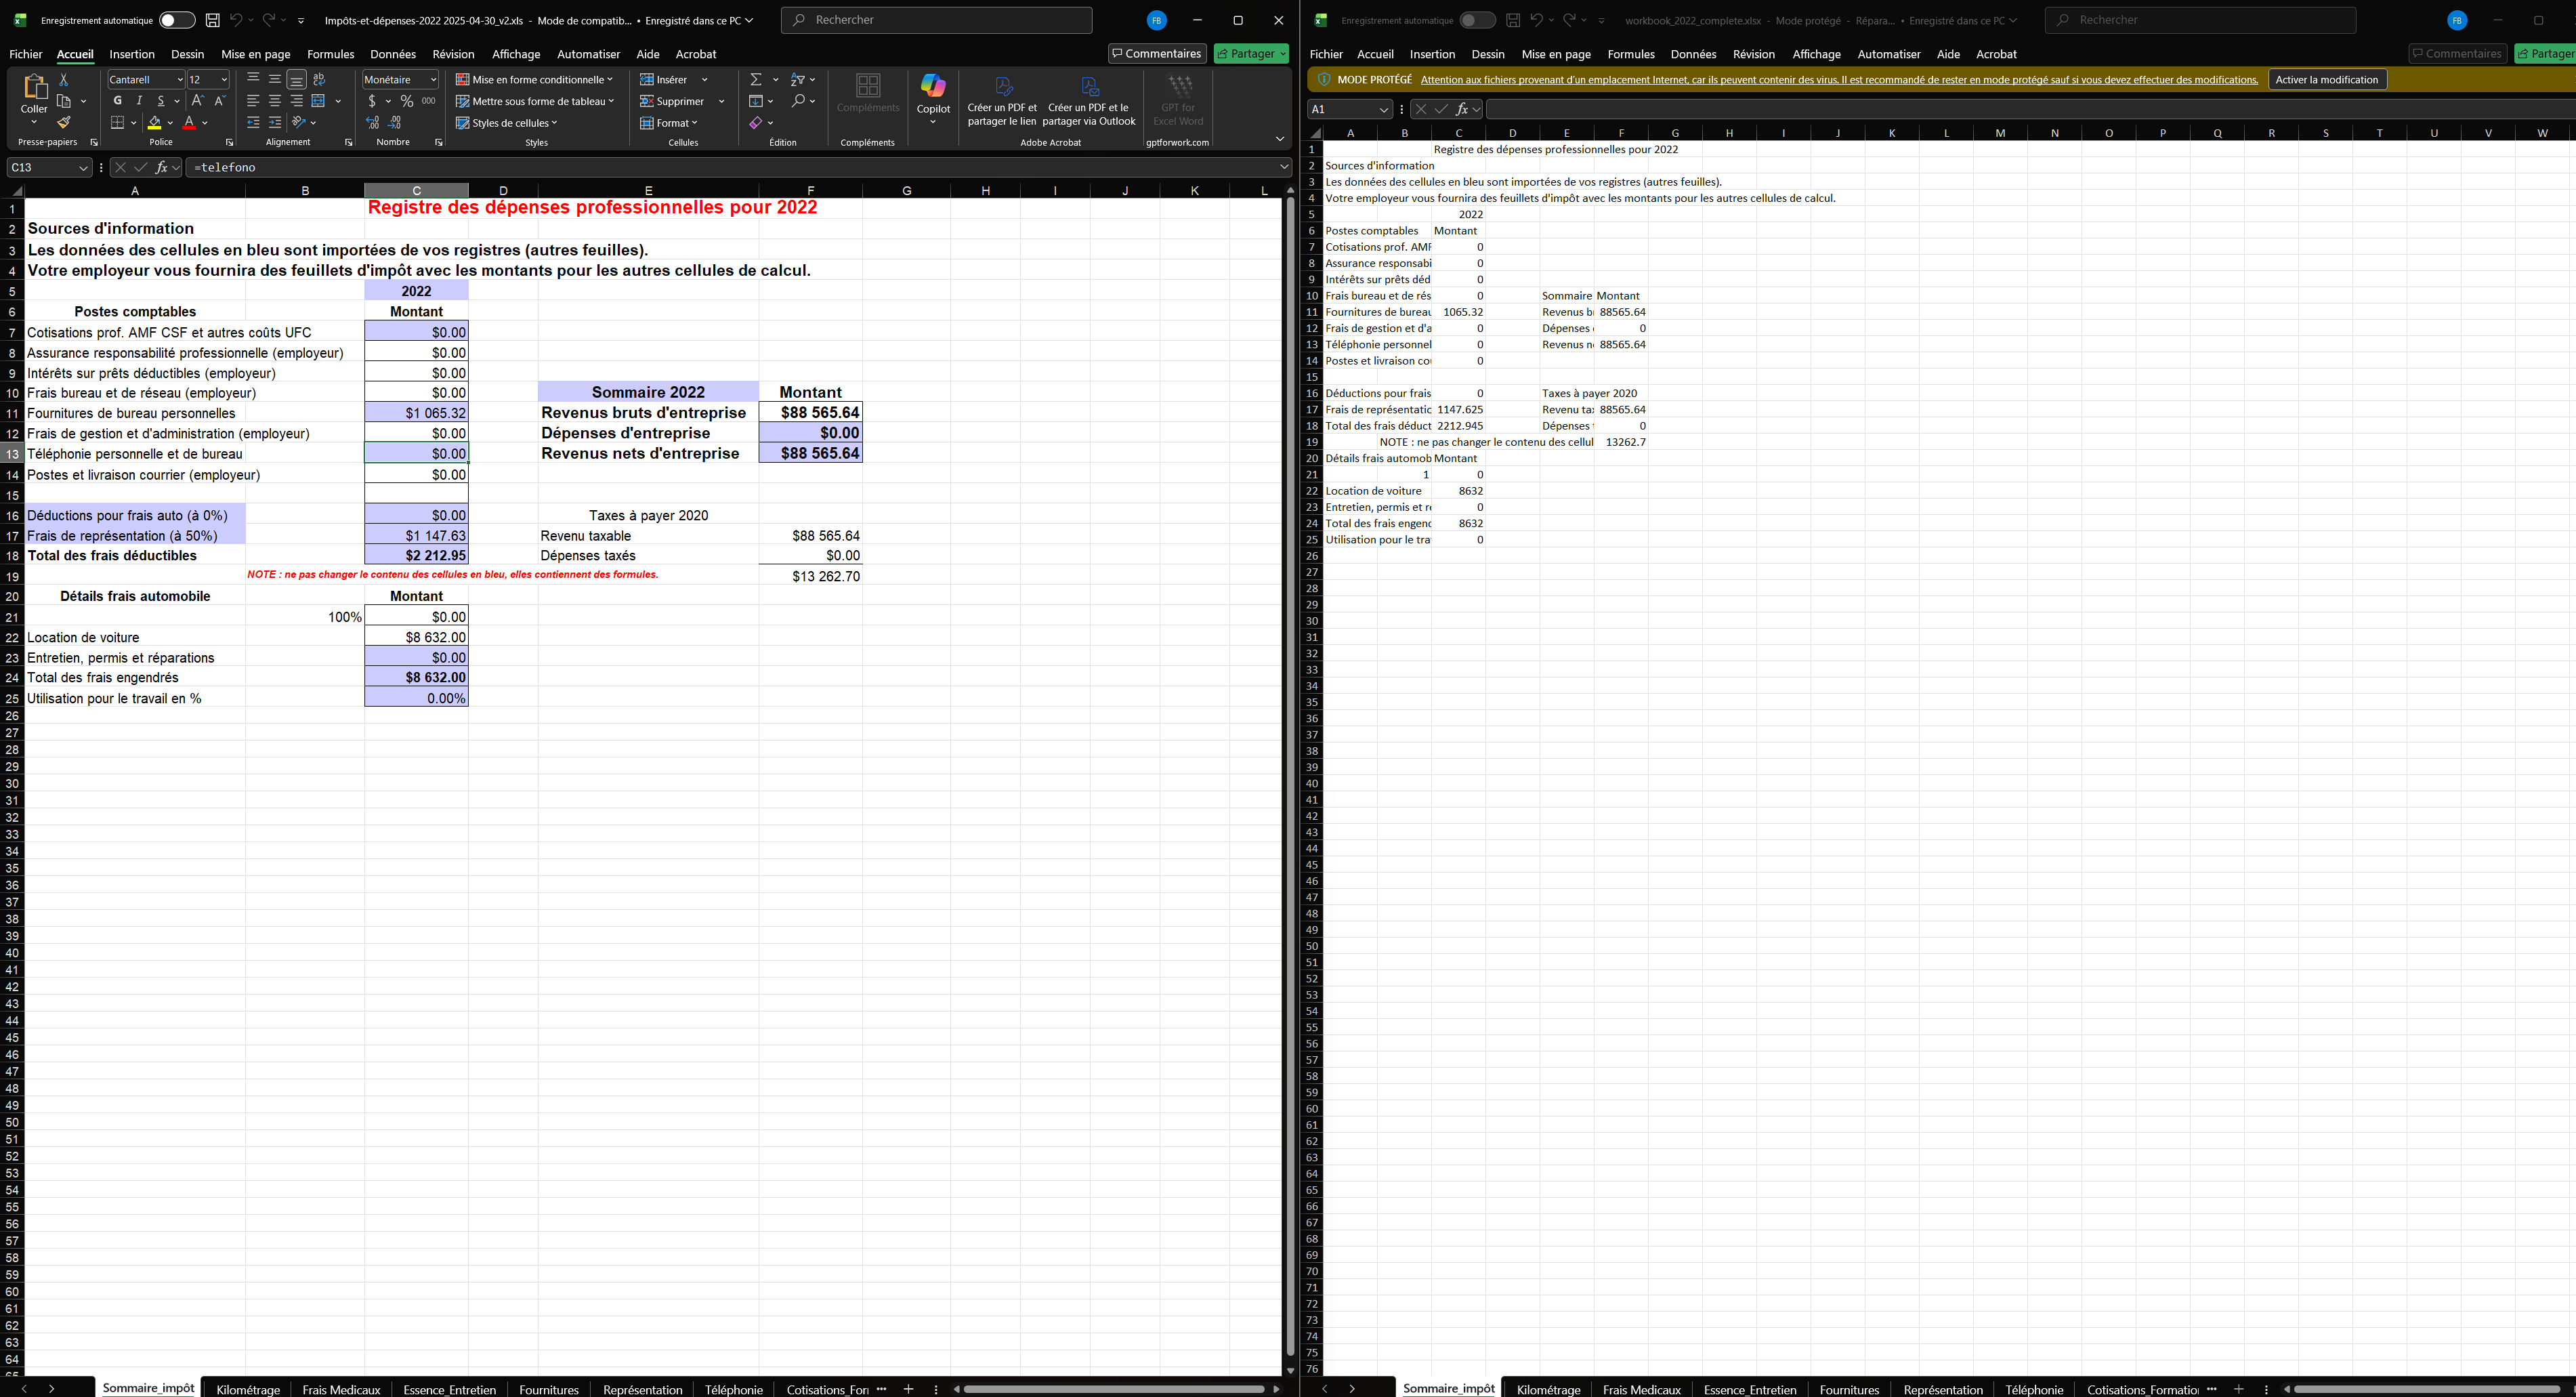The width and height of the screenshot is (2576, 1397).
Task: Click the format painter brush icon
Action: (64, 122)
